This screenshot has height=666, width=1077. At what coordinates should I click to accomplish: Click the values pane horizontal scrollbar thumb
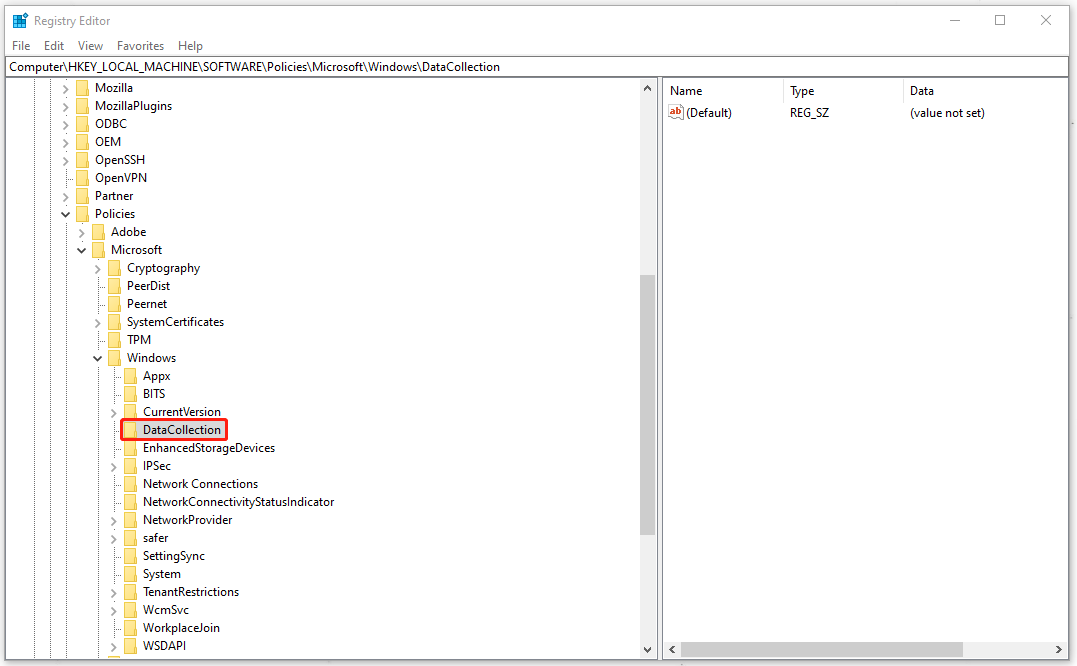tap(821, 650)
